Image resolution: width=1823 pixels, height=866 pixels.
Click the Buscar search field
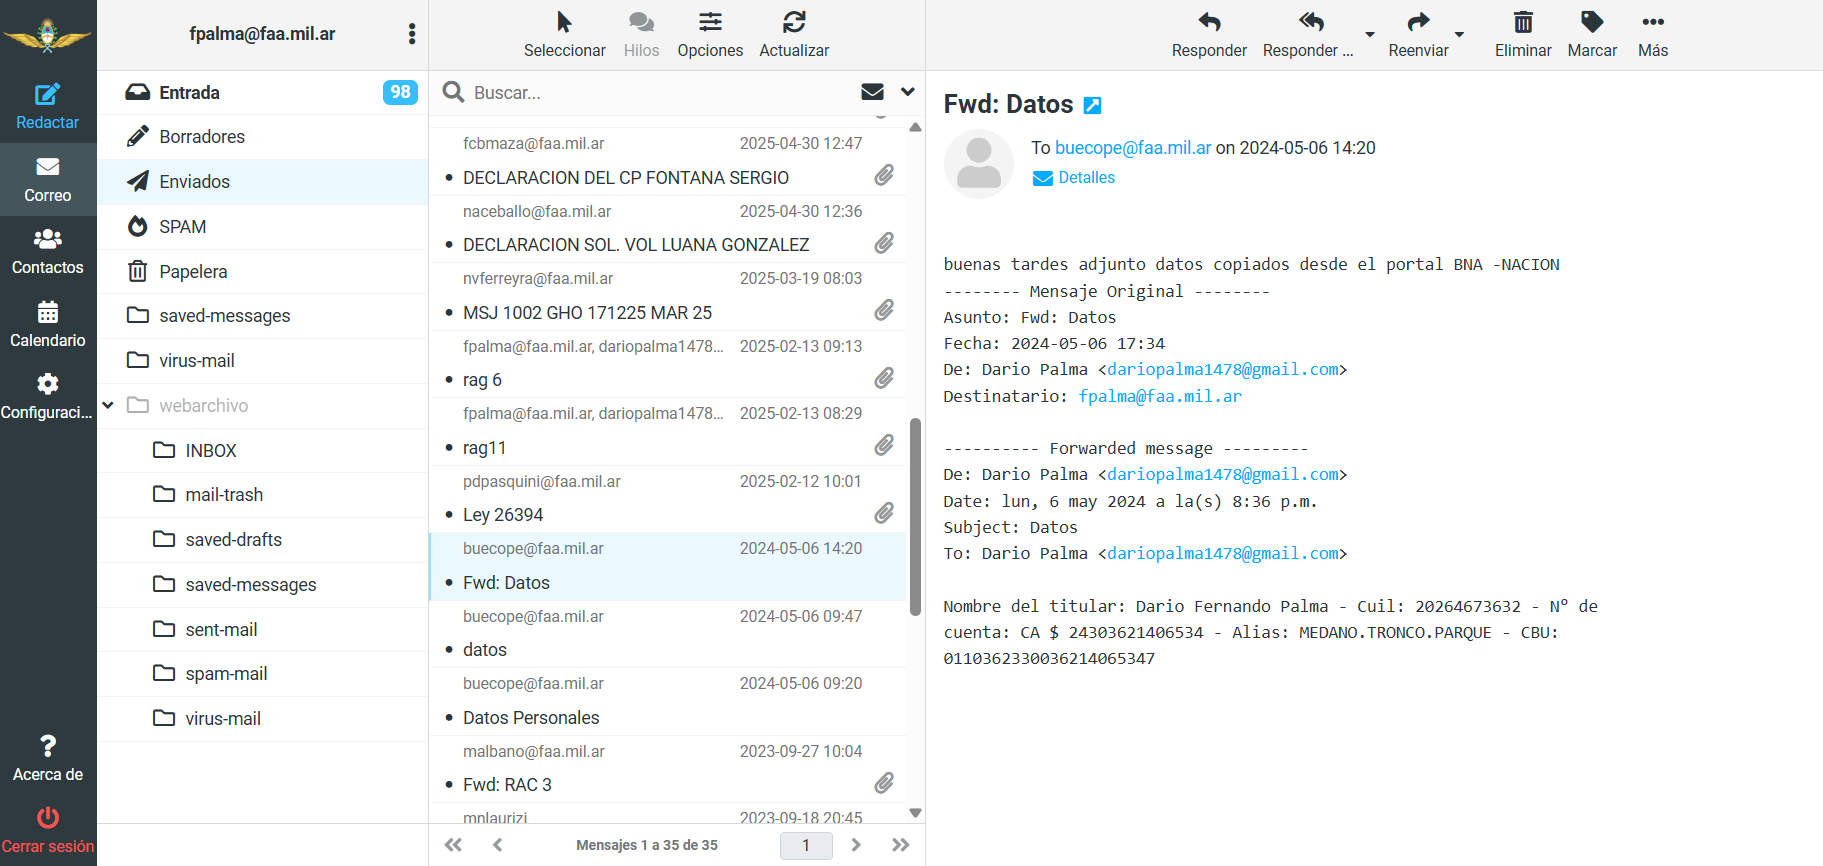pyautogui.click(x=660, y=93)
